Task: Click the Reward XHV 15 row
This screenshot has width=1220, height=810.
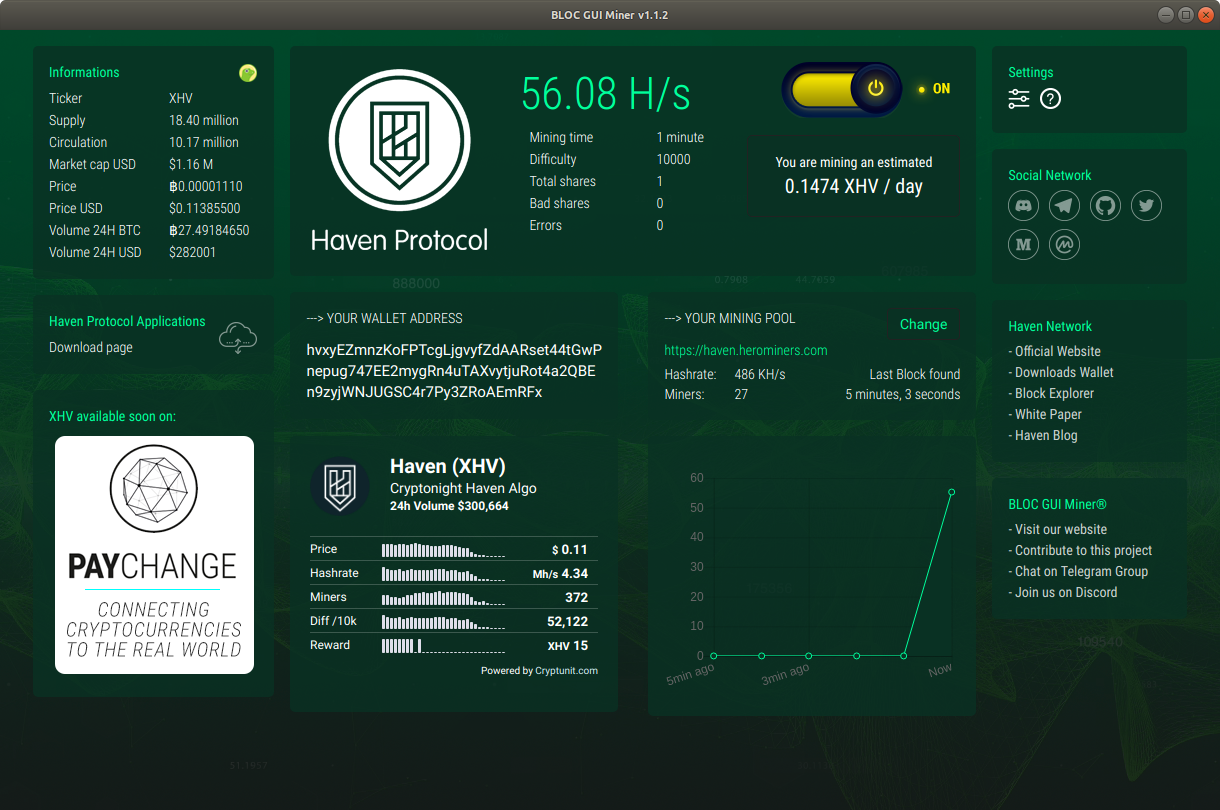Action: [454, 645]
